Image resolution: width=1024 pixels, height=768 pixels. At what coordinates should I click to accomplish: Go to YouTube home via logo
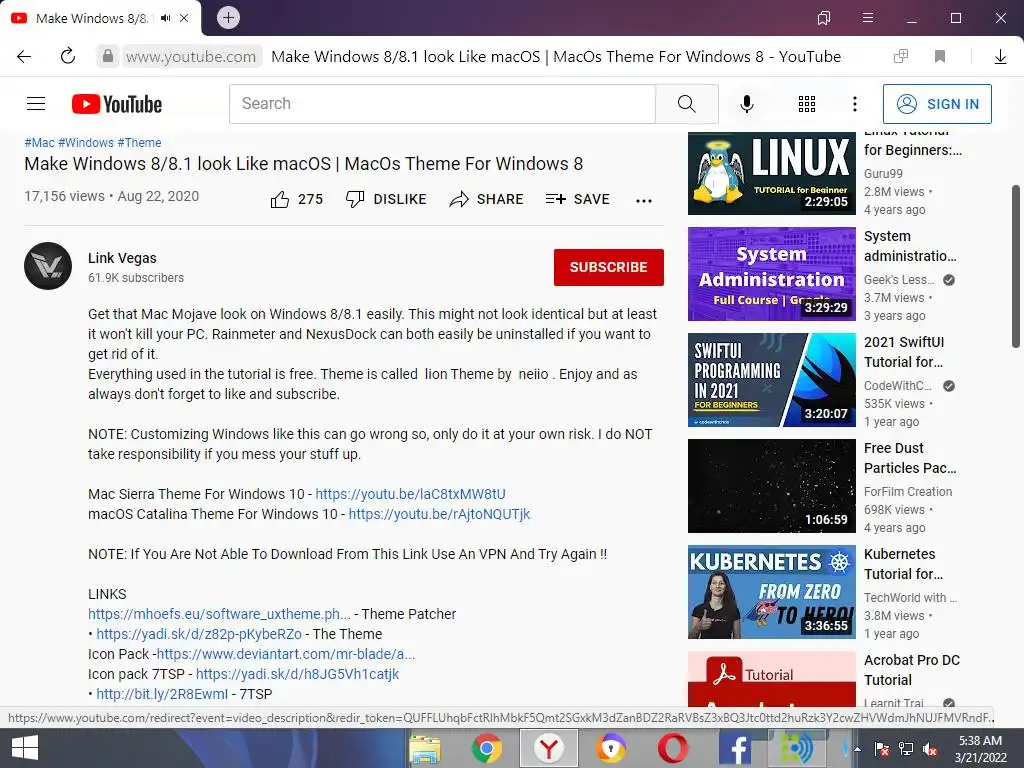[117, 104]
